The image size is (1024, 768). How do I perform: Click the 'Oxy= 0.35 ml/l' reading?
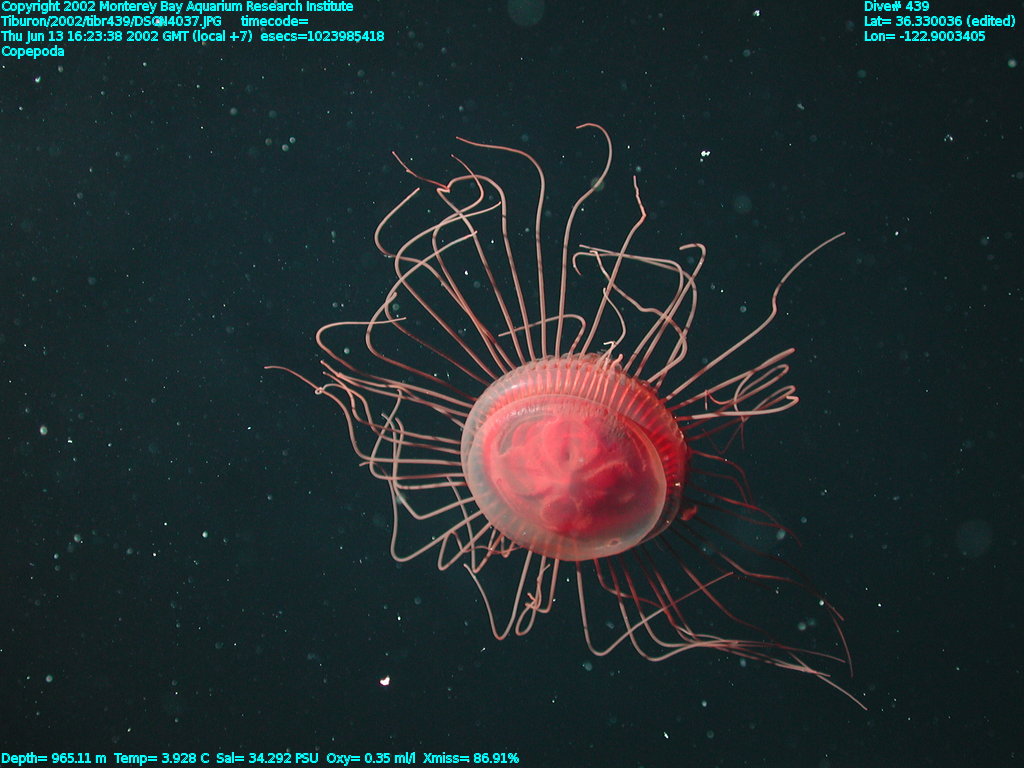coord(370,758)
